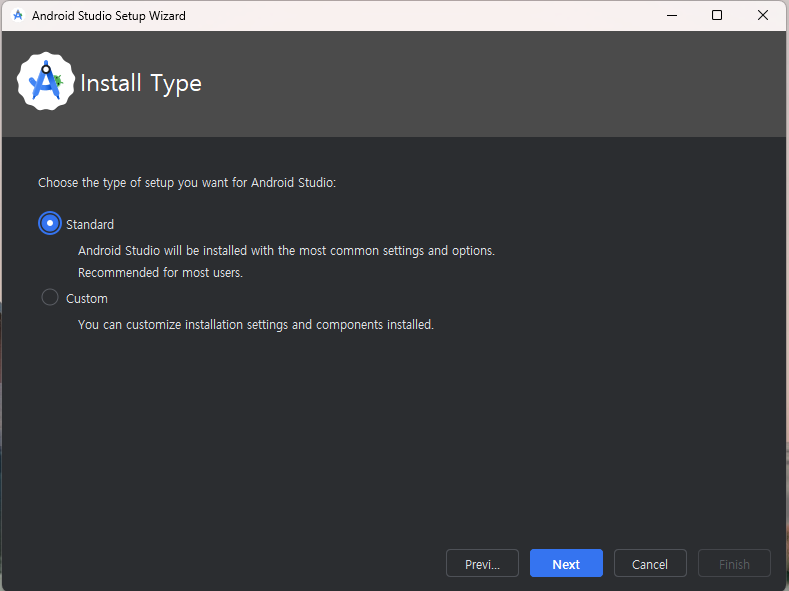
Task: Click "Choose the type of setup" prompt text
Action: point(187,183)
